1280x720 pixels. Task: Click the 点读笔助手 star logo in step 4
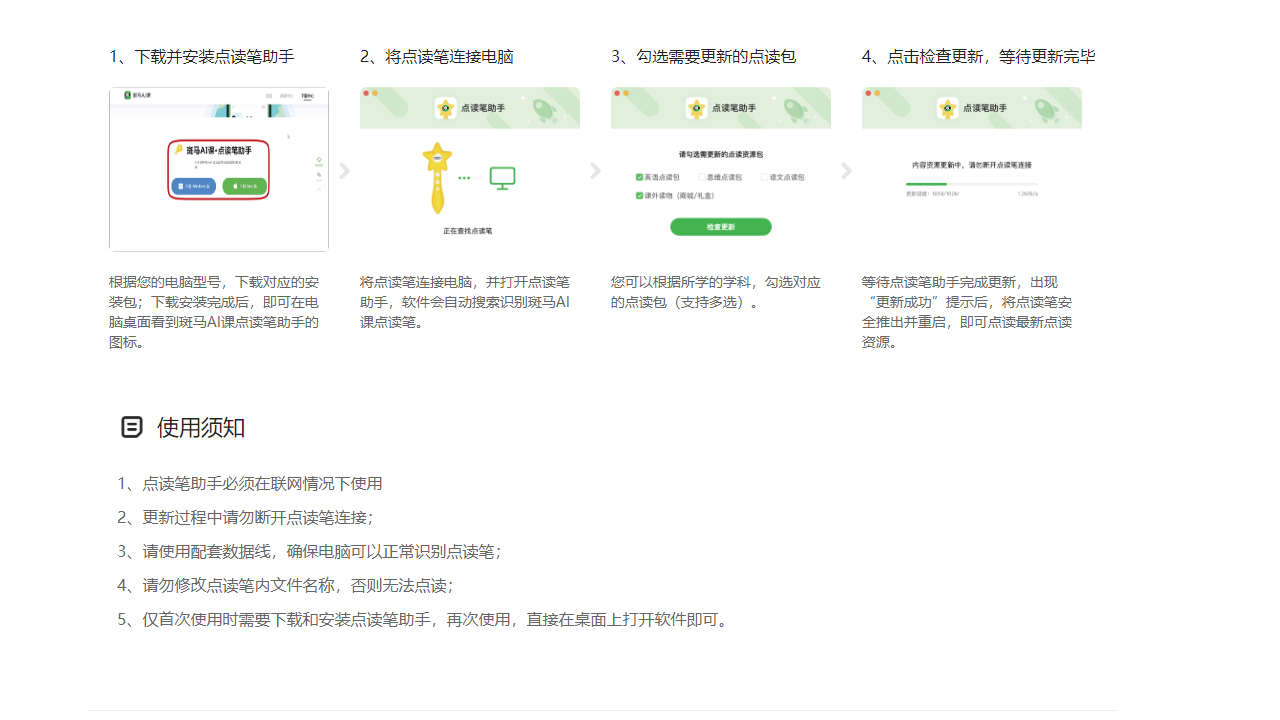pyautogui.click(x=948, y=108)
